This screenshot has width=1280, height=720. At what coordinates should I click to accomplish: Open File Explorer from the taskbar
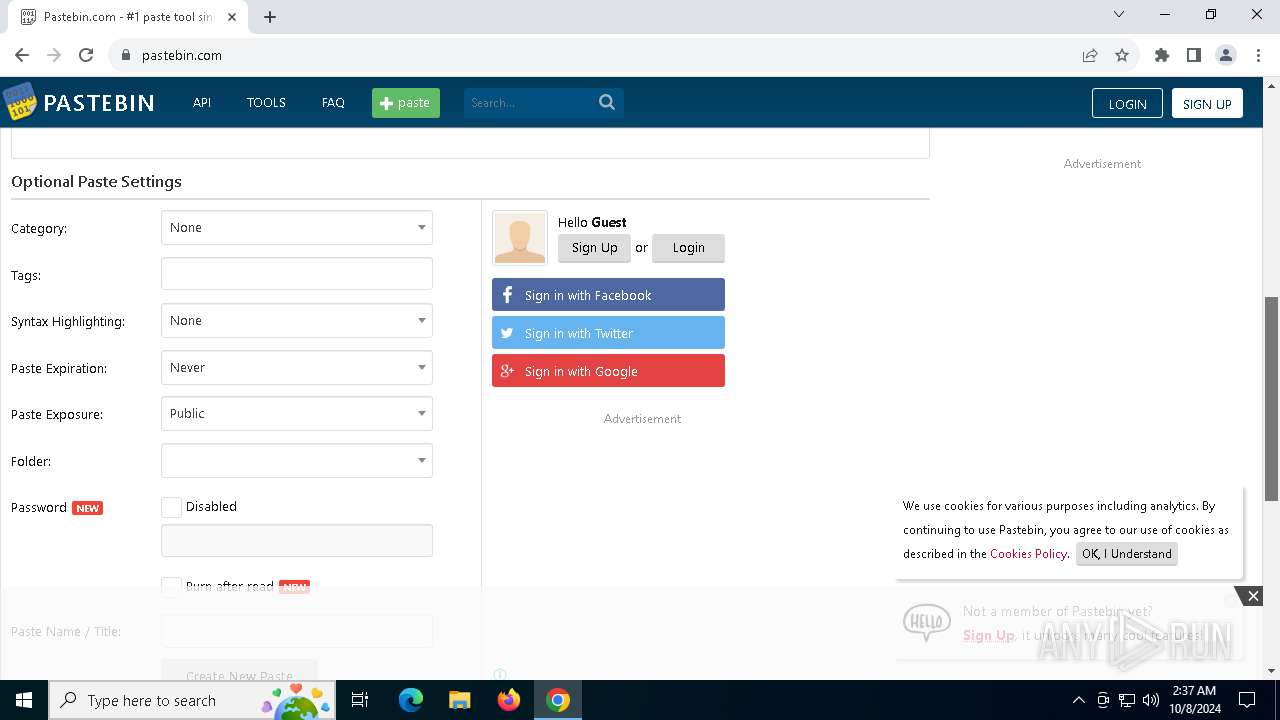tap(460, 700)
